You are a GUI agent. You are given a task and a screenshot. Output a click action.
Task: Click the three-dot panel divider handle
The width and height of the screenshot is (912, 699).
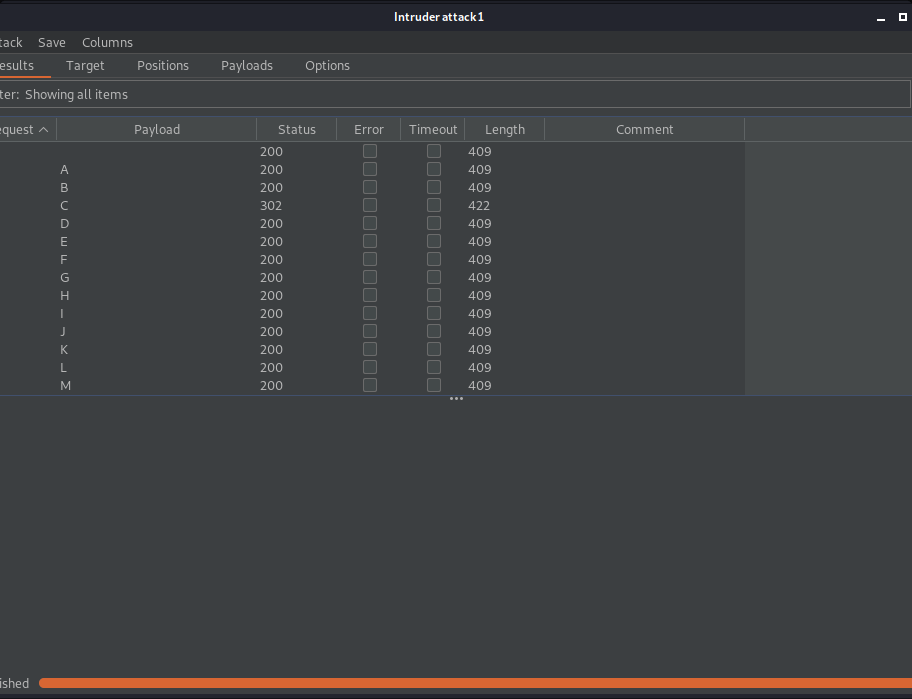(457, 399)
